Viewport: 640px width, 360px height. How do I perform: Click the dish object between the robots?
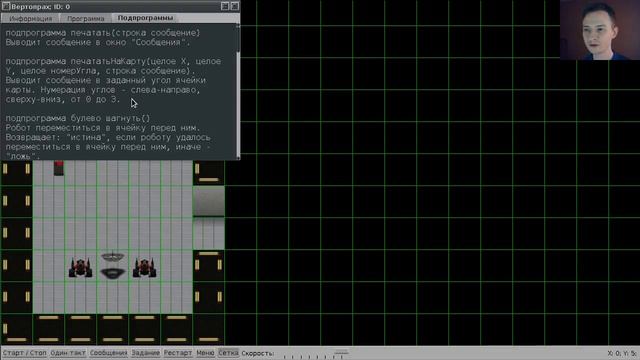pyautogui.click(x=113, y=266)
